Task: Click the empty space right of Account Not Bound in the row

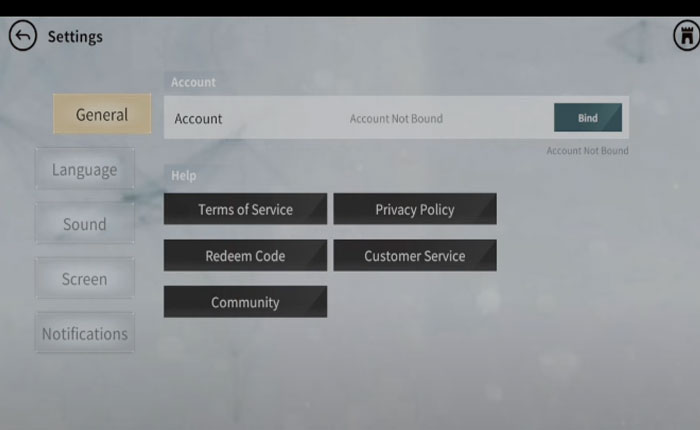Action: [x=498, y=119]
